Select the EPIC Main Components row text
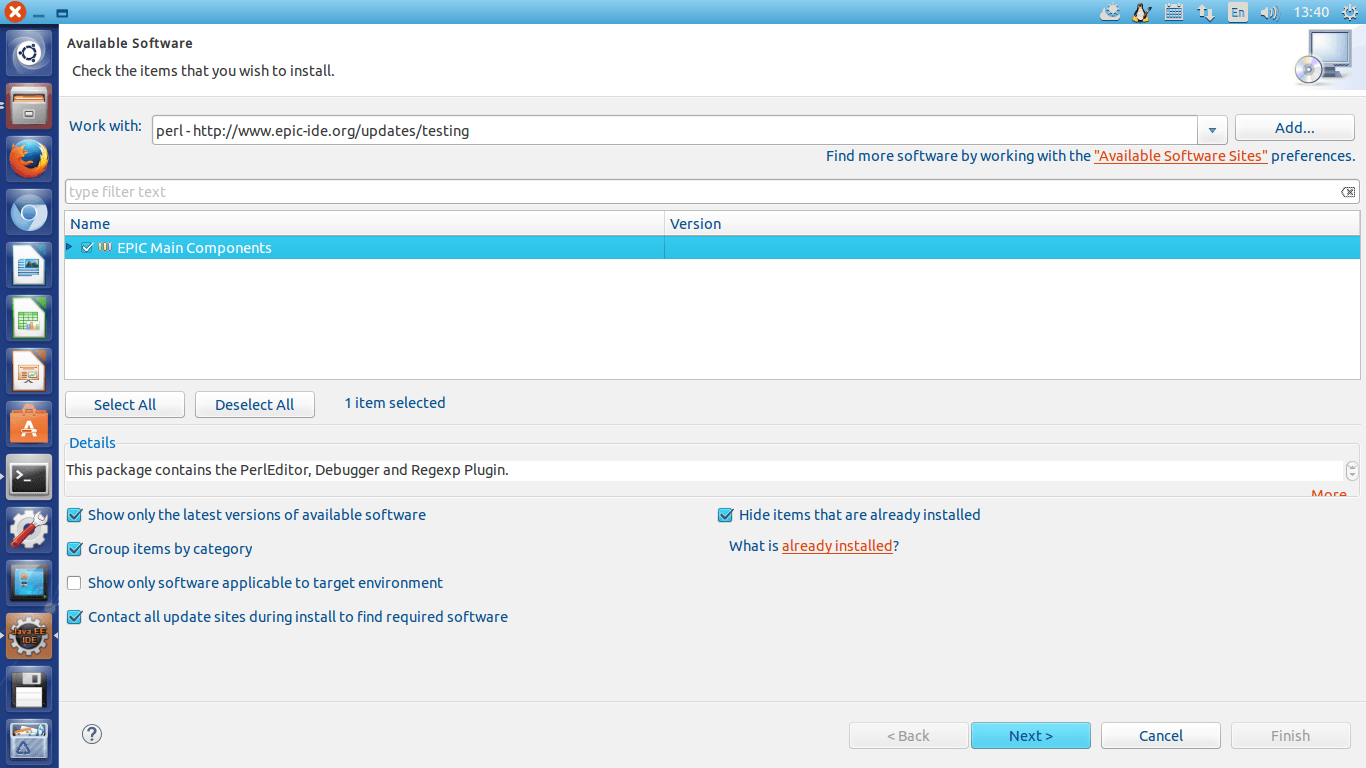Image resolution: width=1366 pixels, height=768 pixels. pyautogui.click(x=194, y=248)
